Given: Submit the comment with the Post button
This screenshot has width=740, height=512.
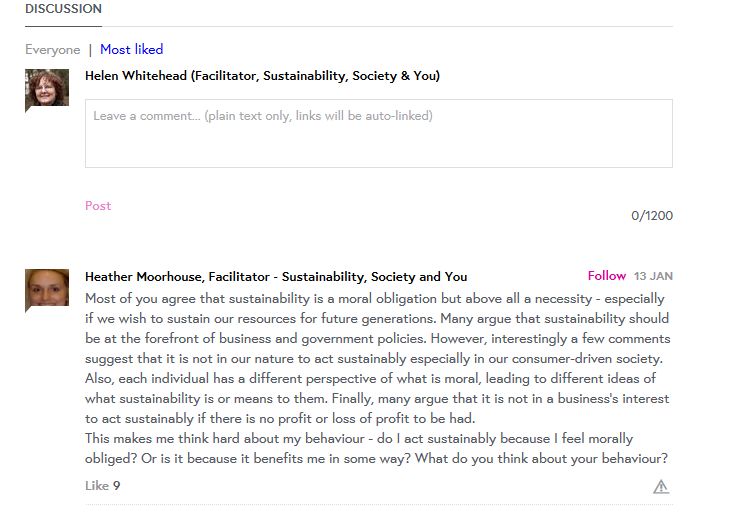Looking at the screenshot, I should 98,206.
